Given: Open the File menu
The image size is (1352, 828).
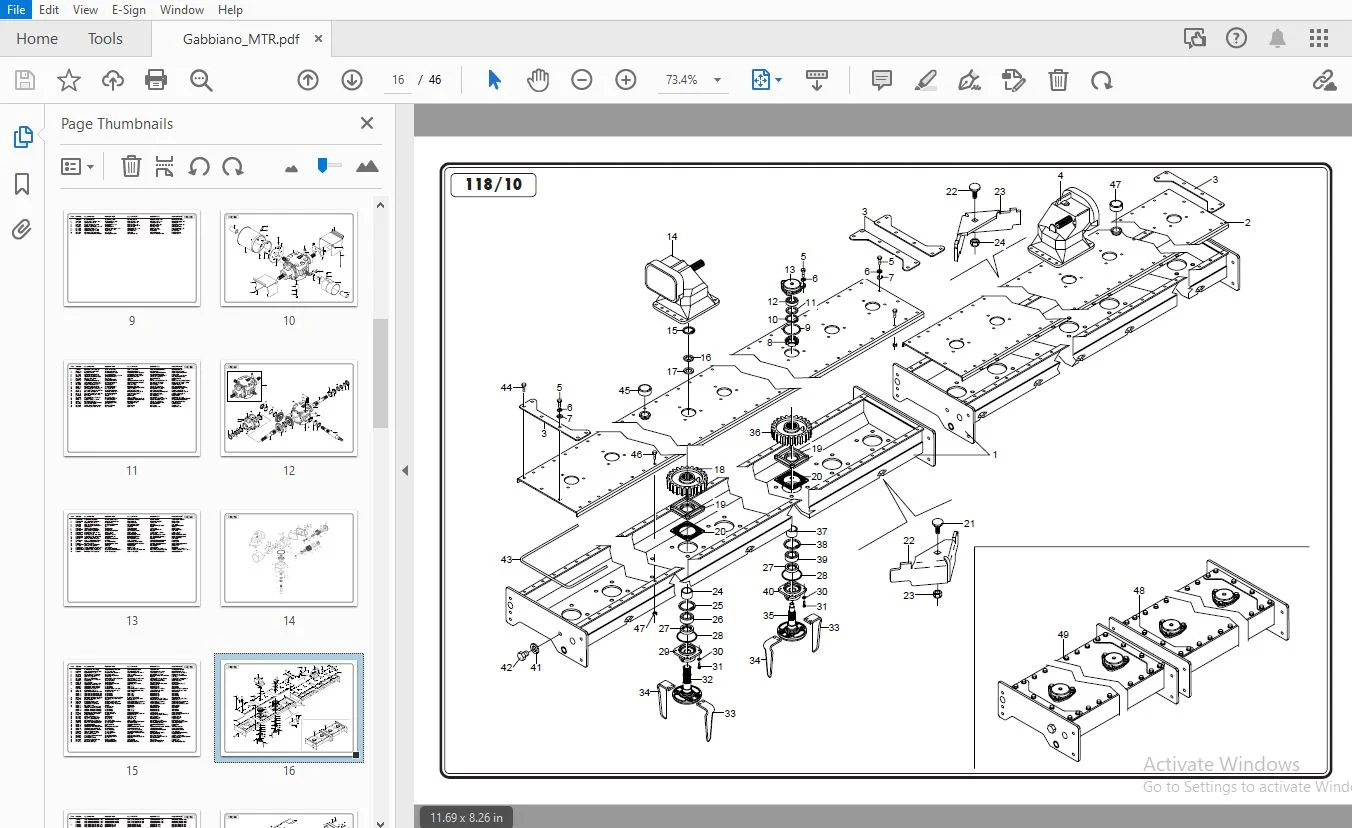Looking at the screenshot, I should pos(17,10).
